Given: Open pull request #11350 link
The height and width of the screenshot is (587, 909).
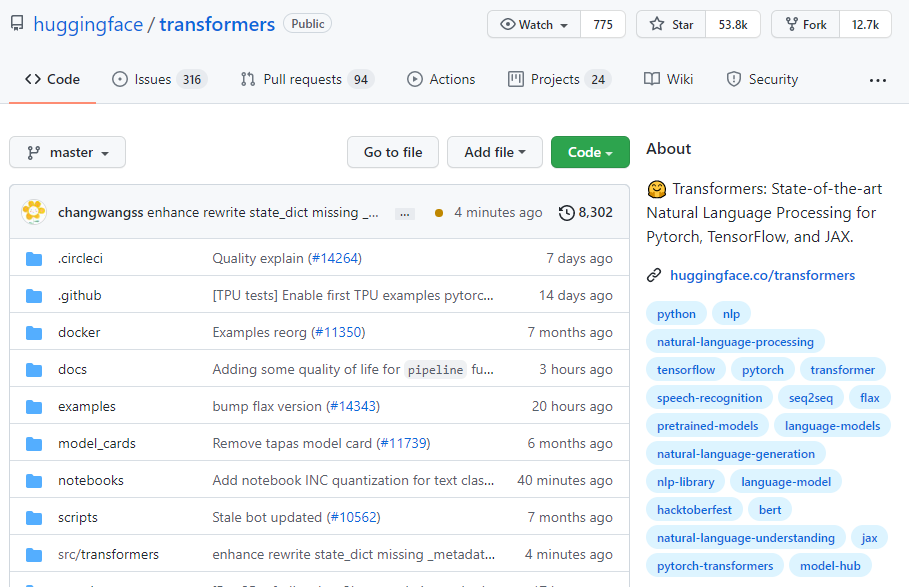Looking at the screenshot, I should pyautogui.click(x=339, y=333).
